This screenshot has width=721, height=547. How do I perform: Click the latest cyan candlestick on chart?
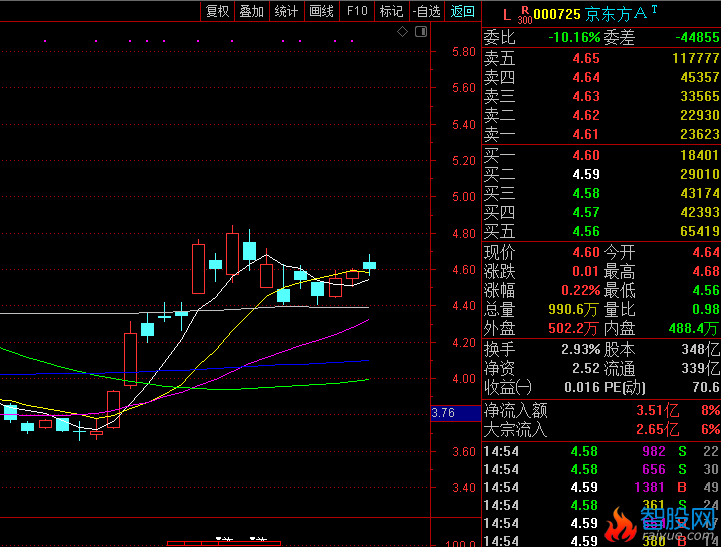369,265
